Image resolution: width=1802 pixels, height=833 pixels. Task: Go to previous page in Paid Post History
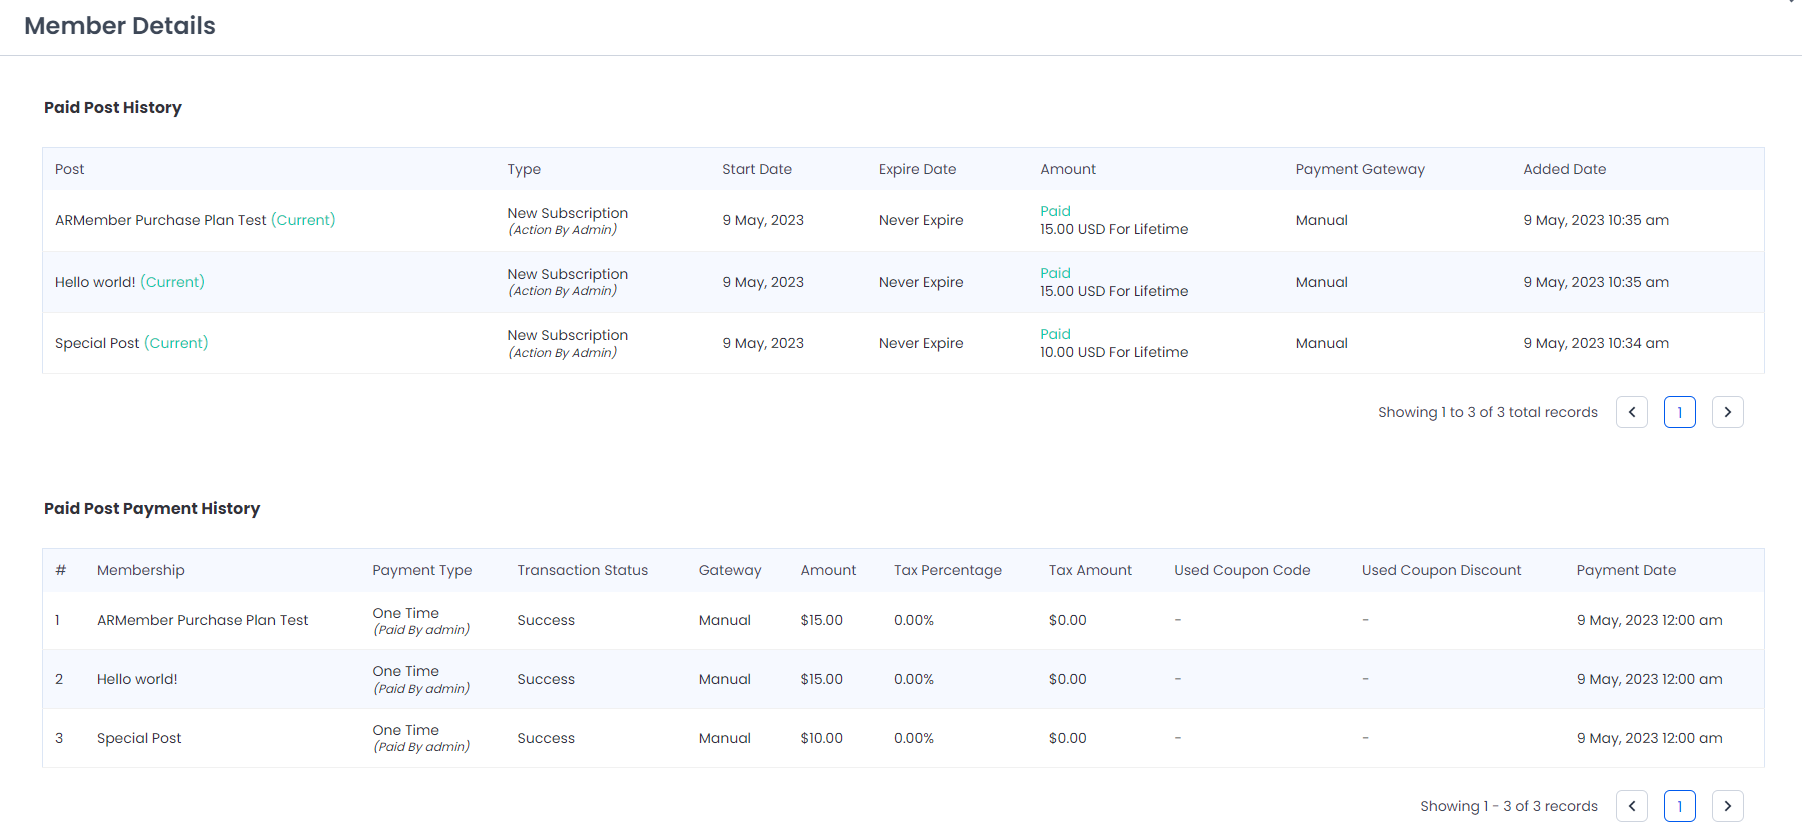click(1632, 412)
